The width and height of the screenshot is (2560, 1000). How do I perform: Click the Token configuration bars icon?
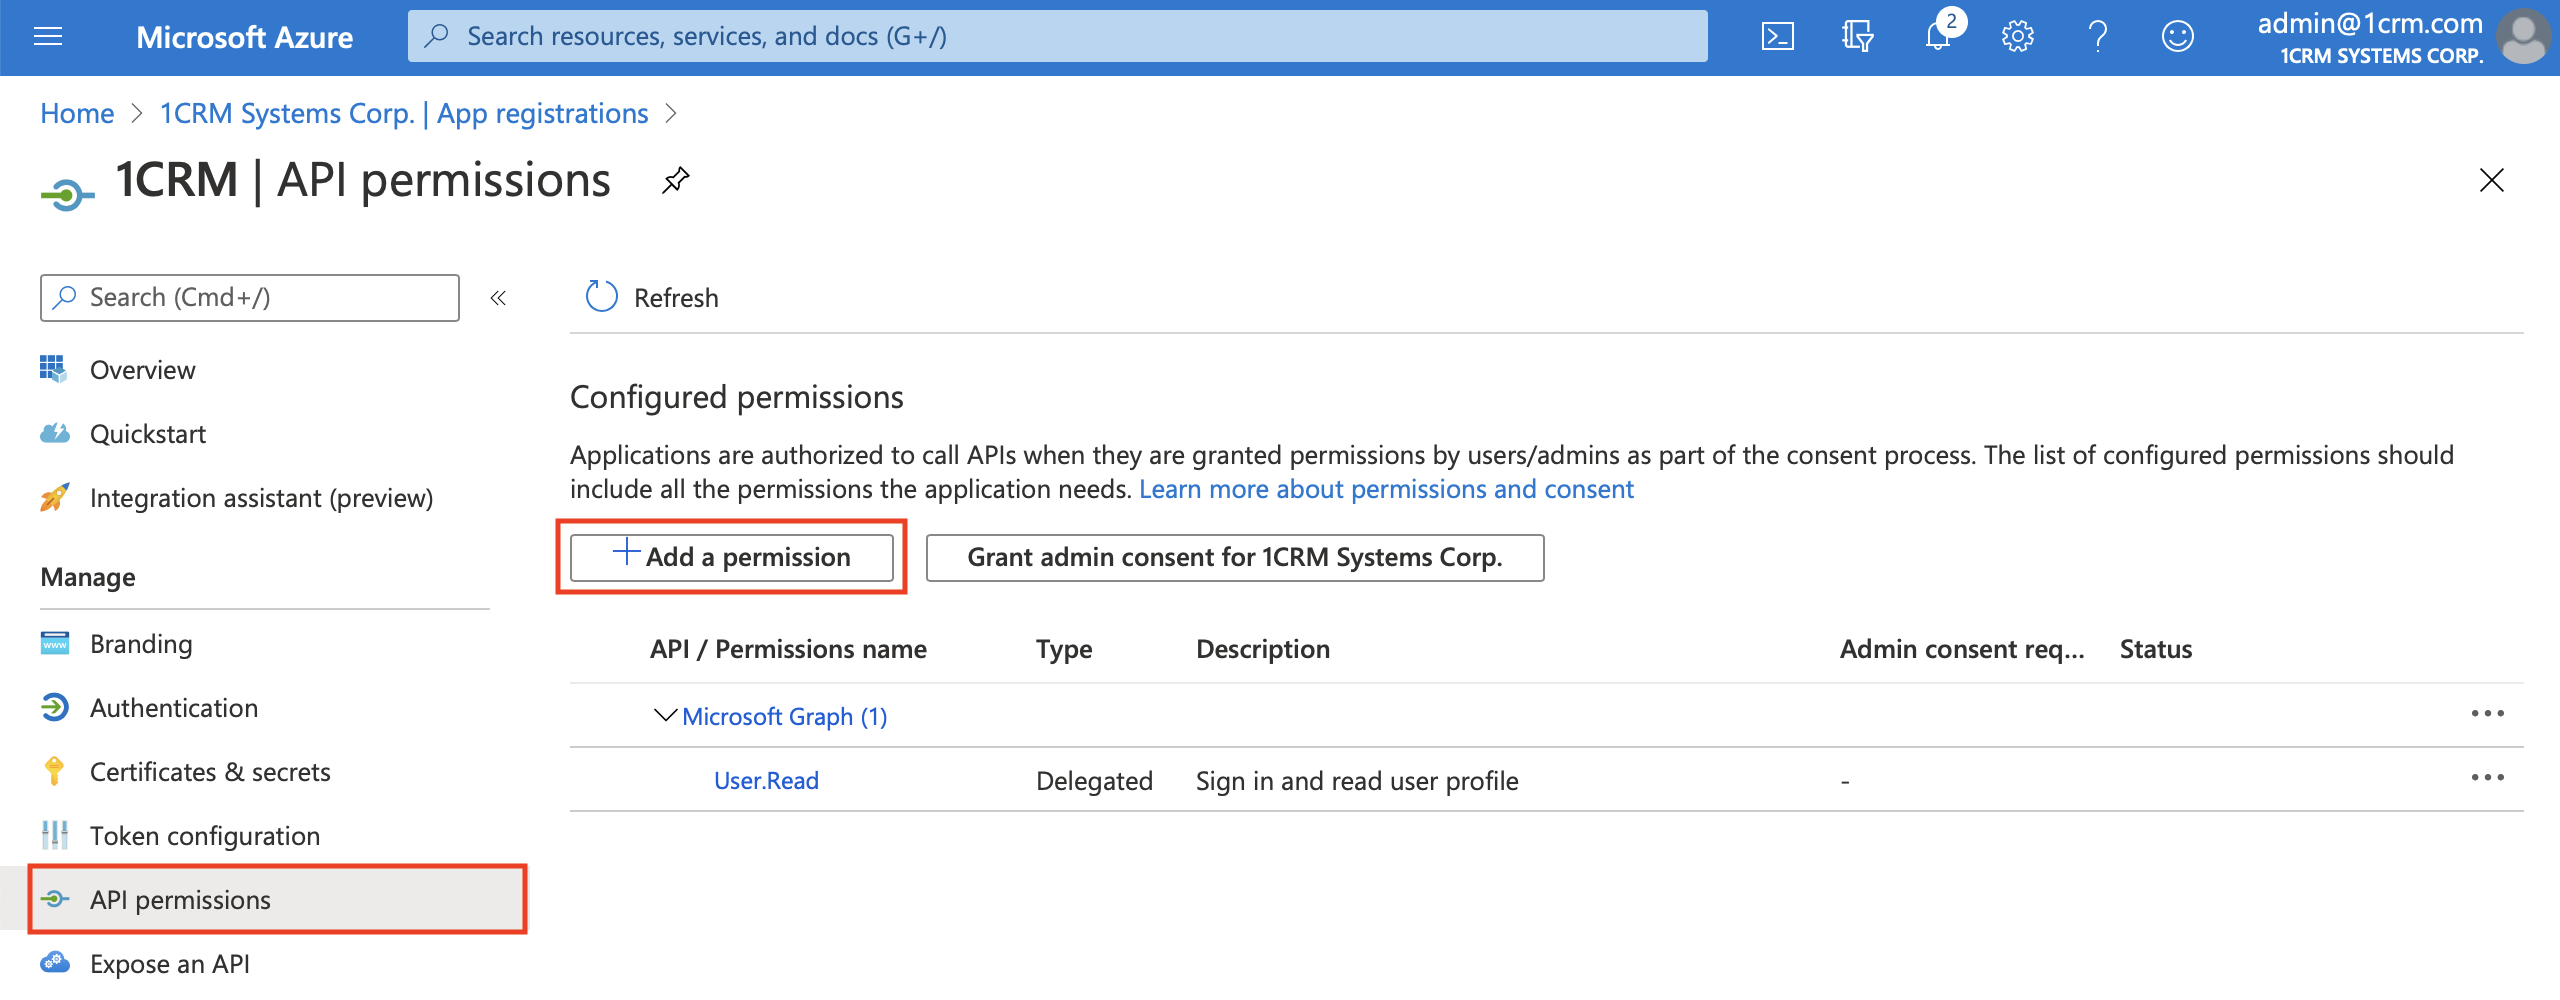[x=54, y=835]
